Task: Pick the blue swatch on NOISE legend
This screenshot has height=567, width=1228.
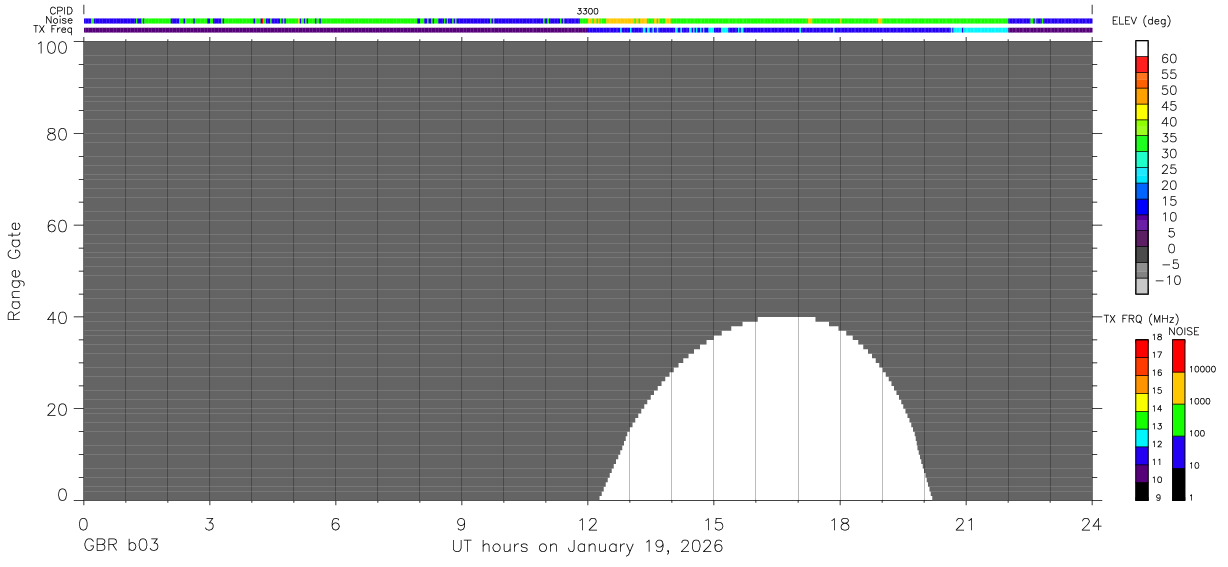Action: [1178, 452]
